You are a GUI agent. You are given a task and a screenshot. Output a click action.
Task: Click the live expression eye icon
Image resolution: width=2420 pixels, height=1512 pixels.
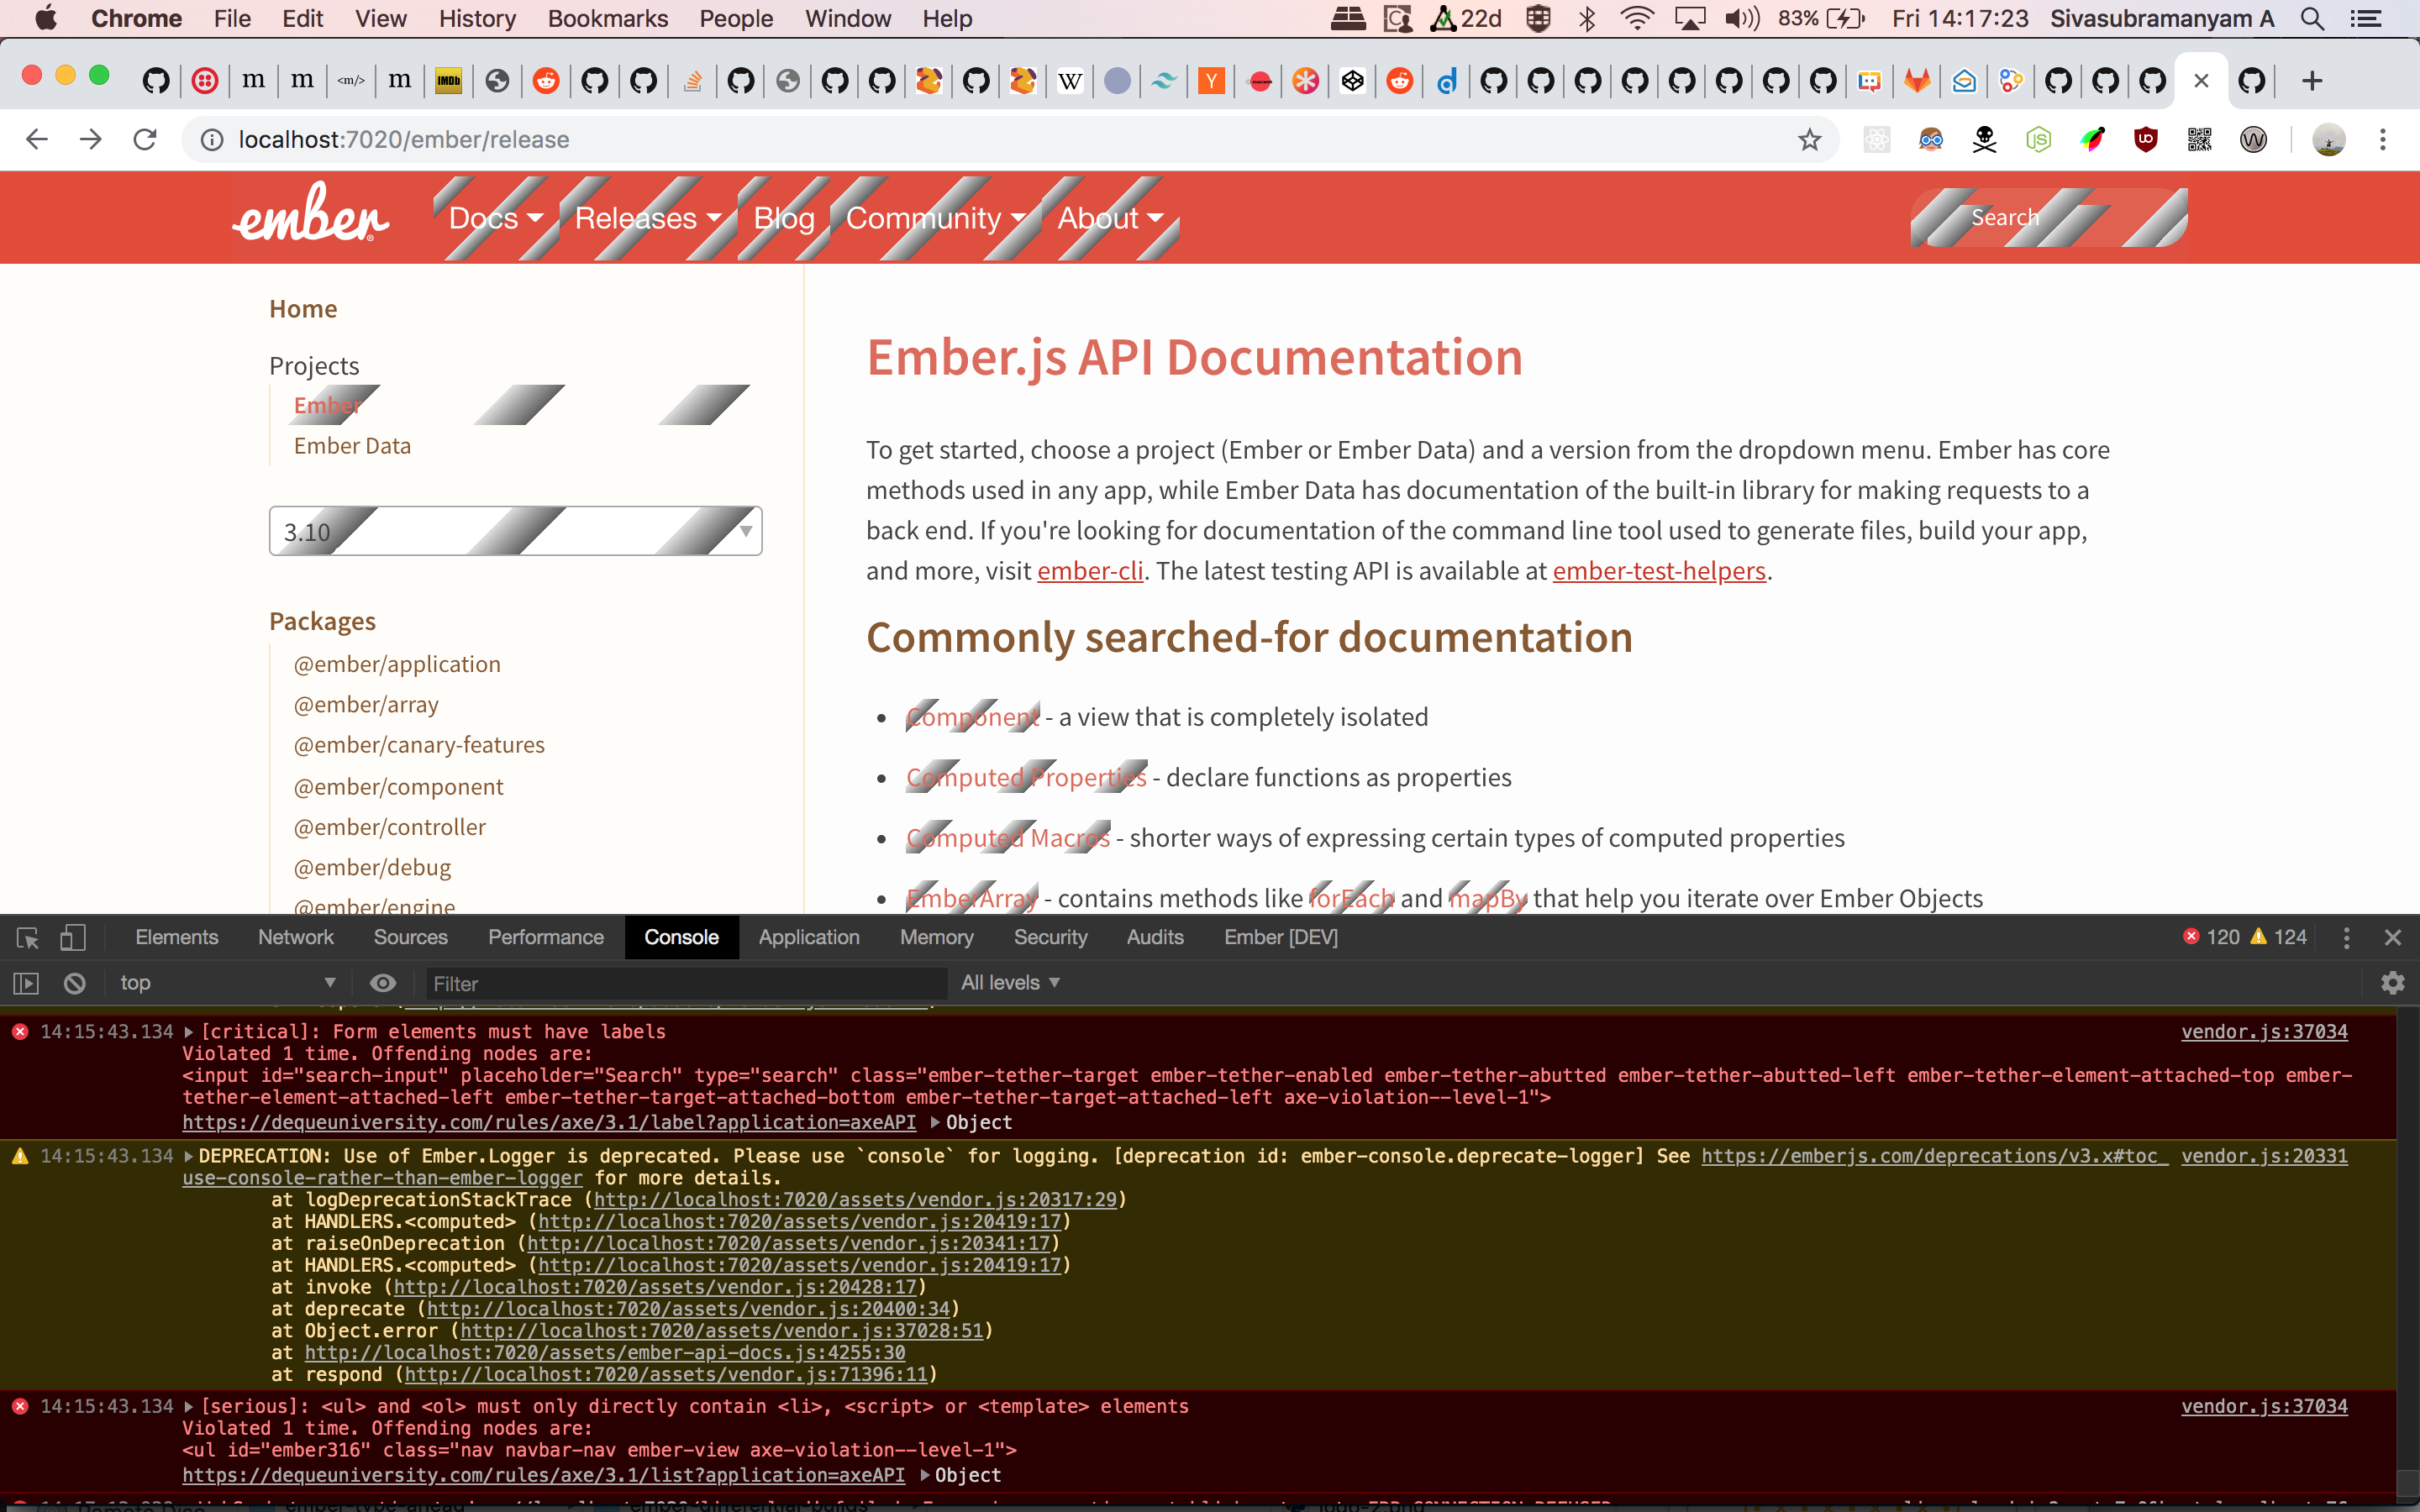383,984
